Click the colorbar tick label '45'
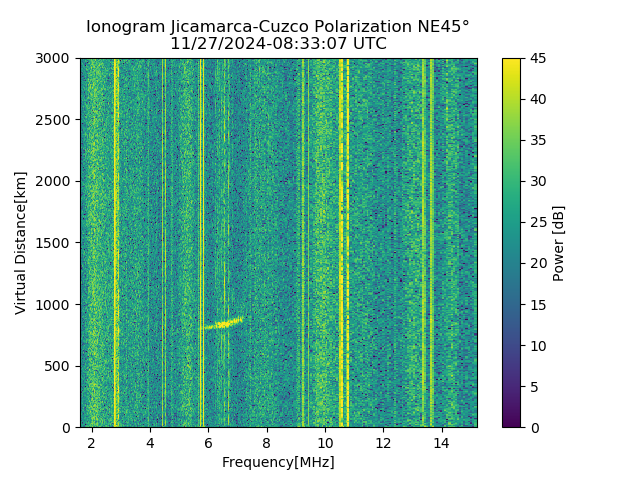 pyautogui.click(x=538, y=58)
